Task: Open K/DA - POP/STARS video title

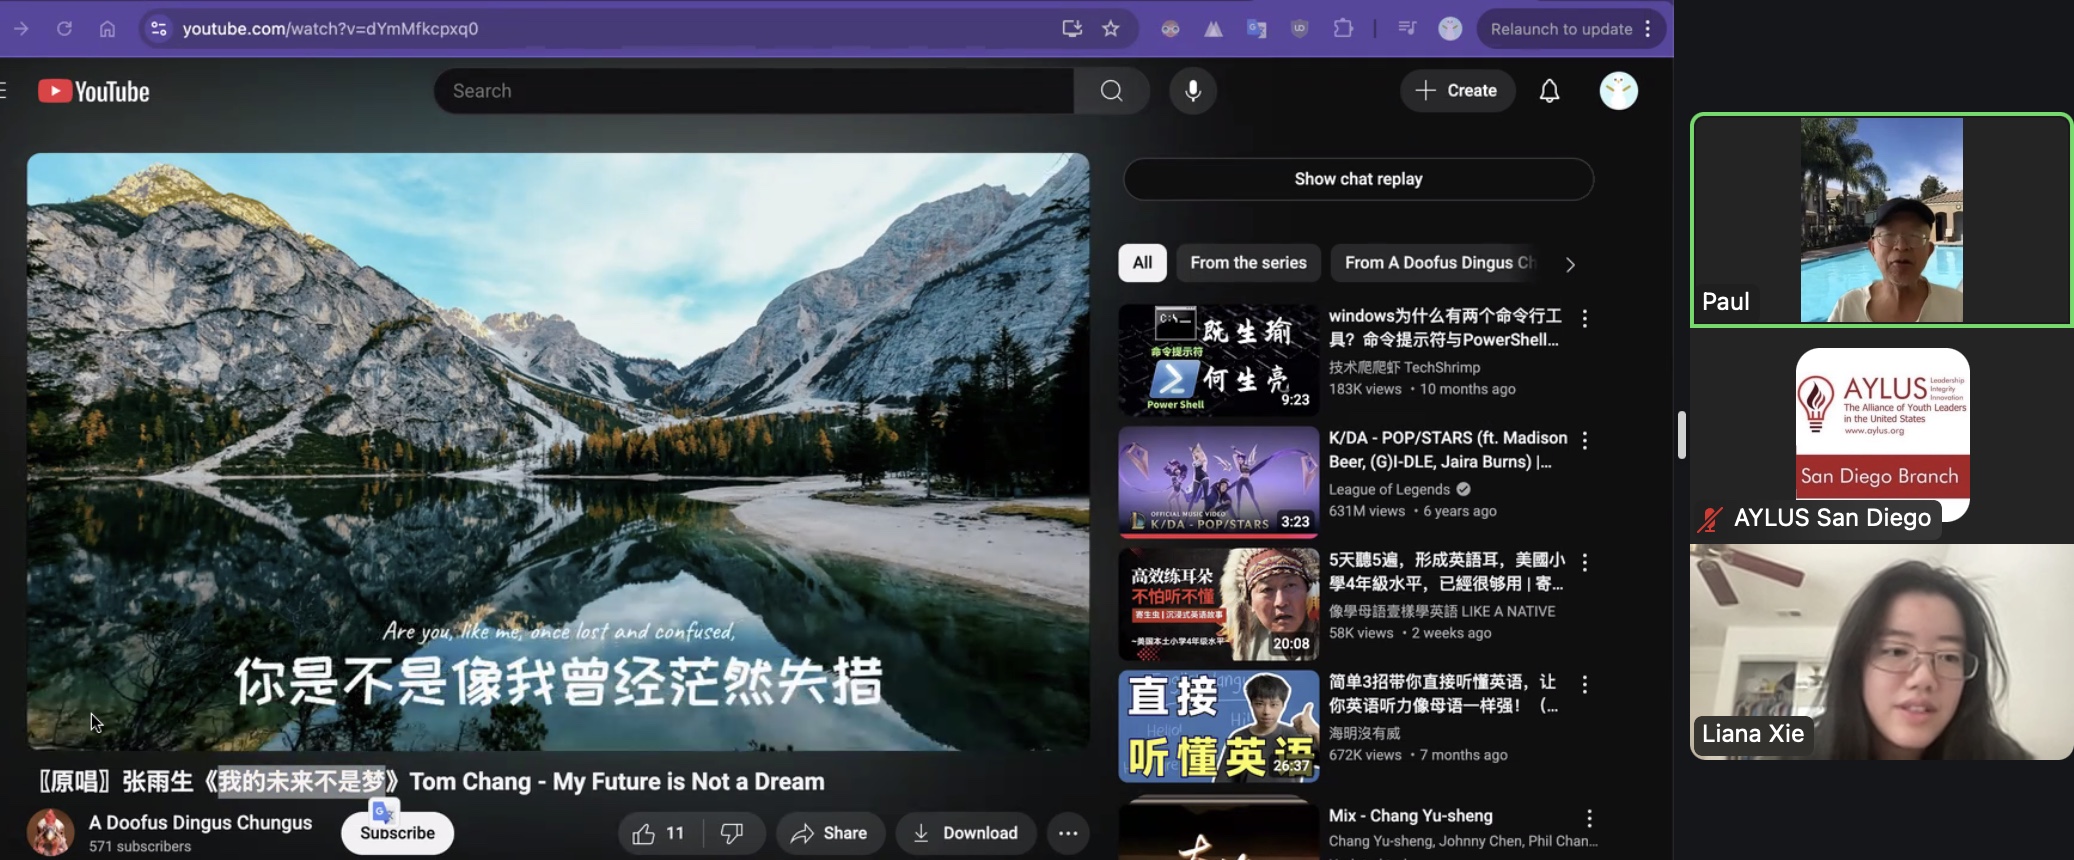Action: [1447, 450]
